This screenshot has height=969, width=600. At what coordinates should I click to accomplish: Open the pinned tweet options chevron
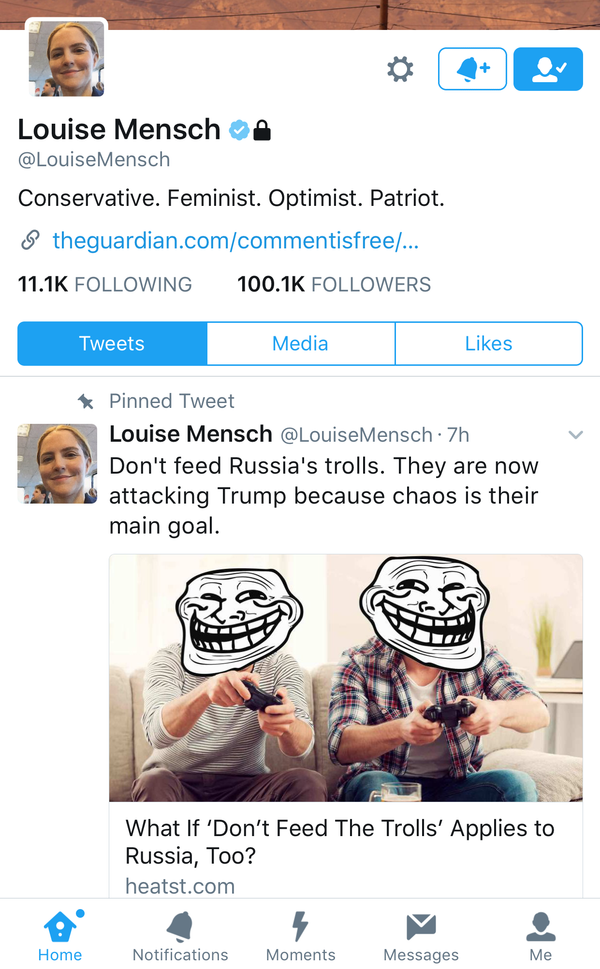575,435
